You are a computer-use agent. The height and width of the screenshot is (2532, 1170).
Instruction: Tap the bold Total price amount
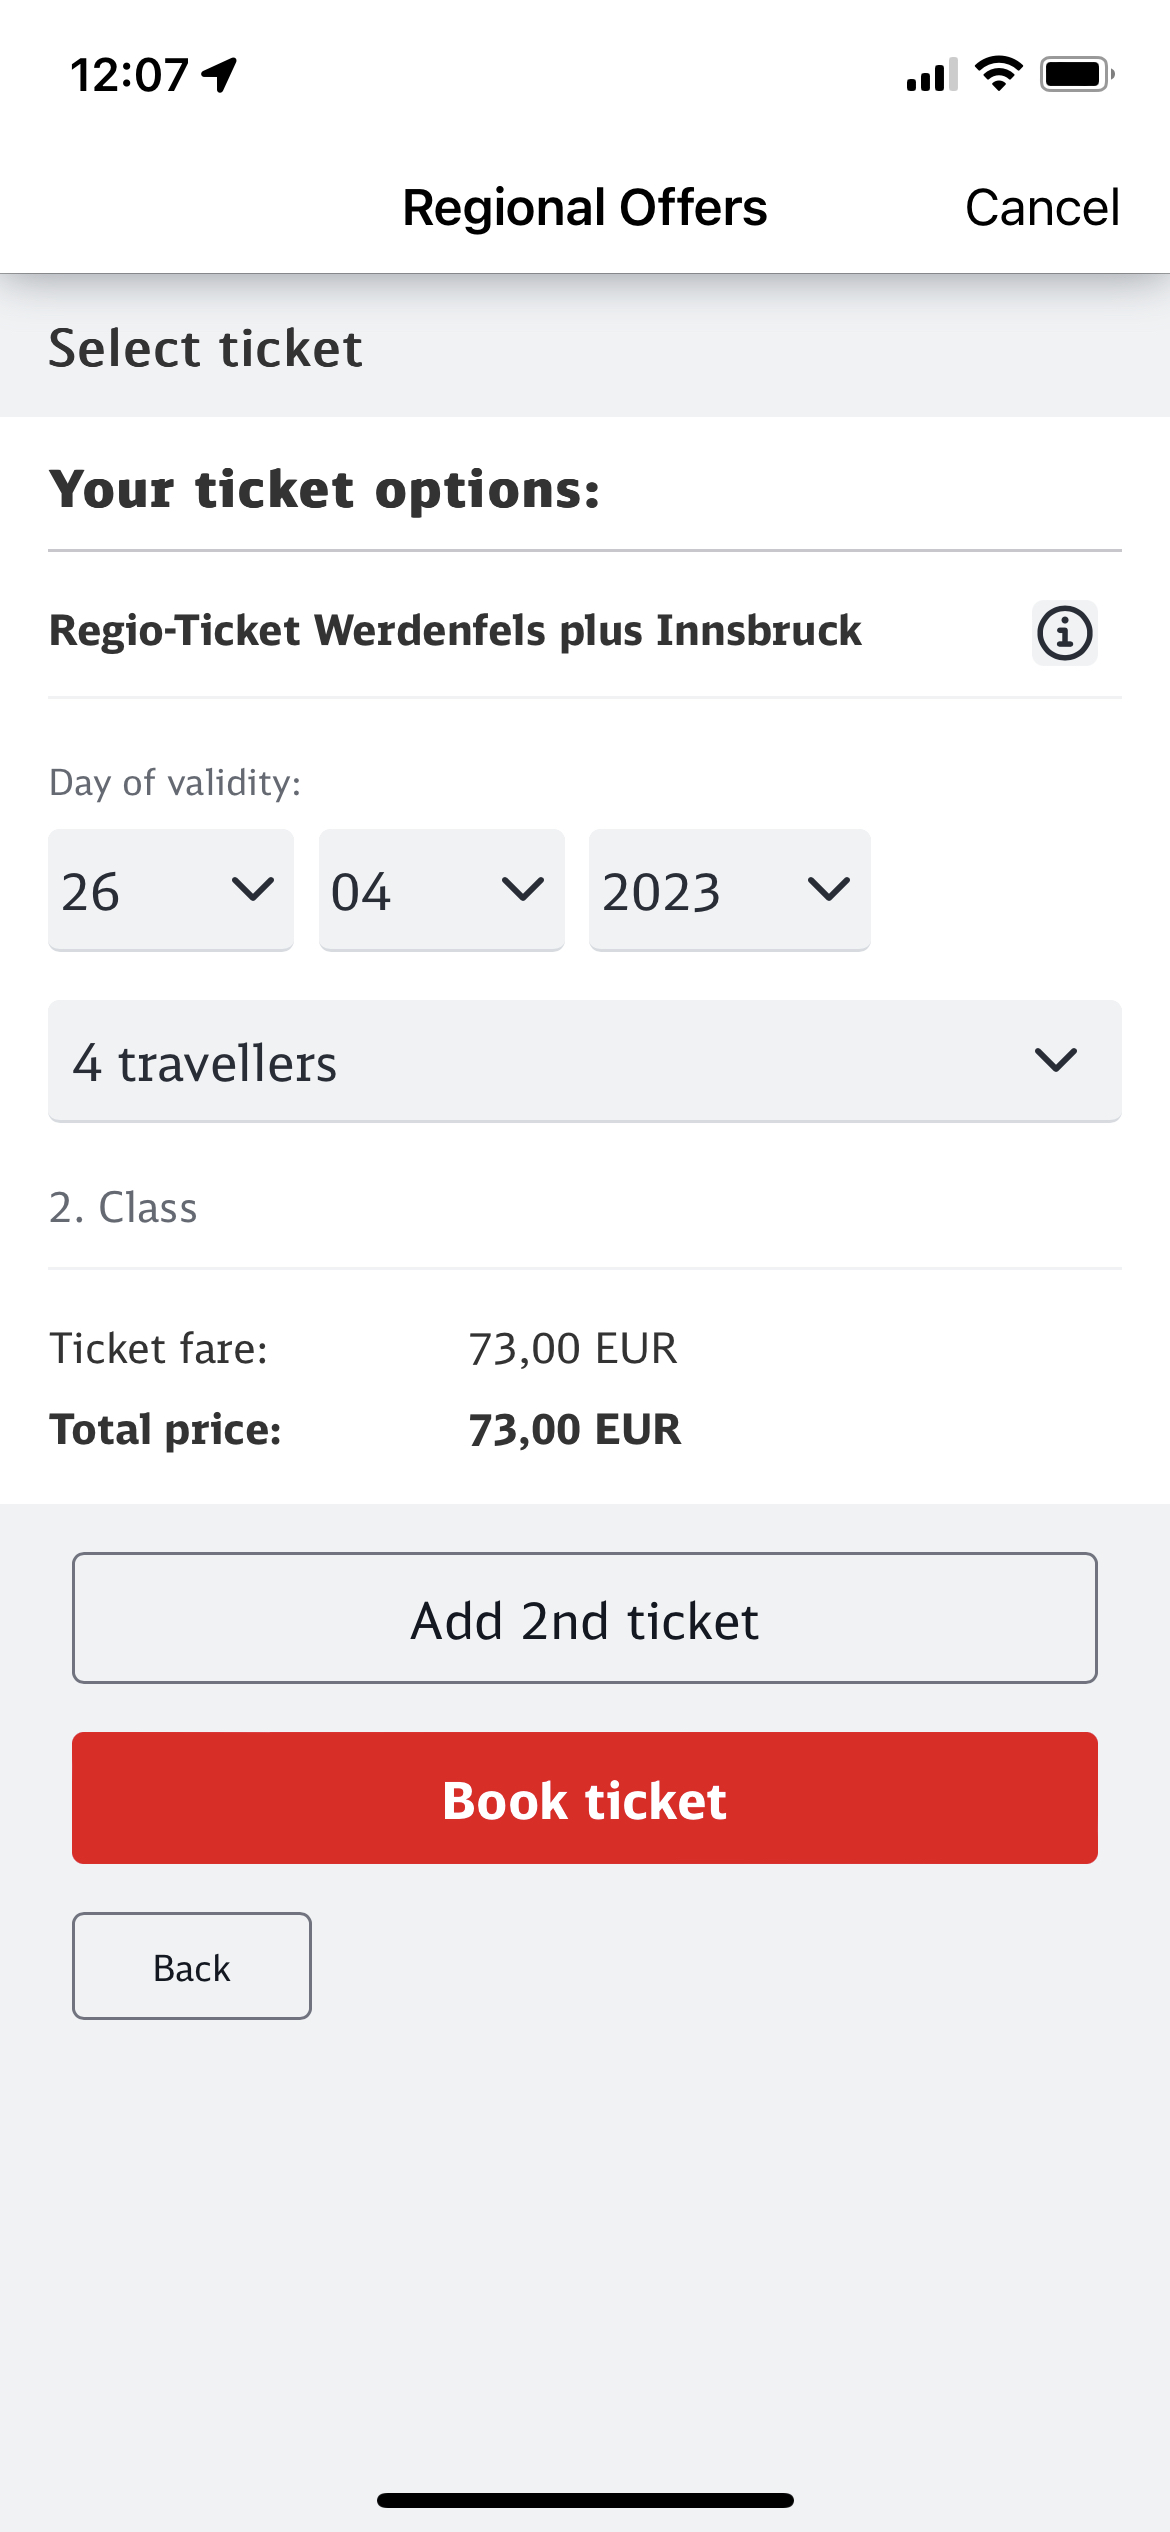pyautogui.click(x=575, y=1429)
